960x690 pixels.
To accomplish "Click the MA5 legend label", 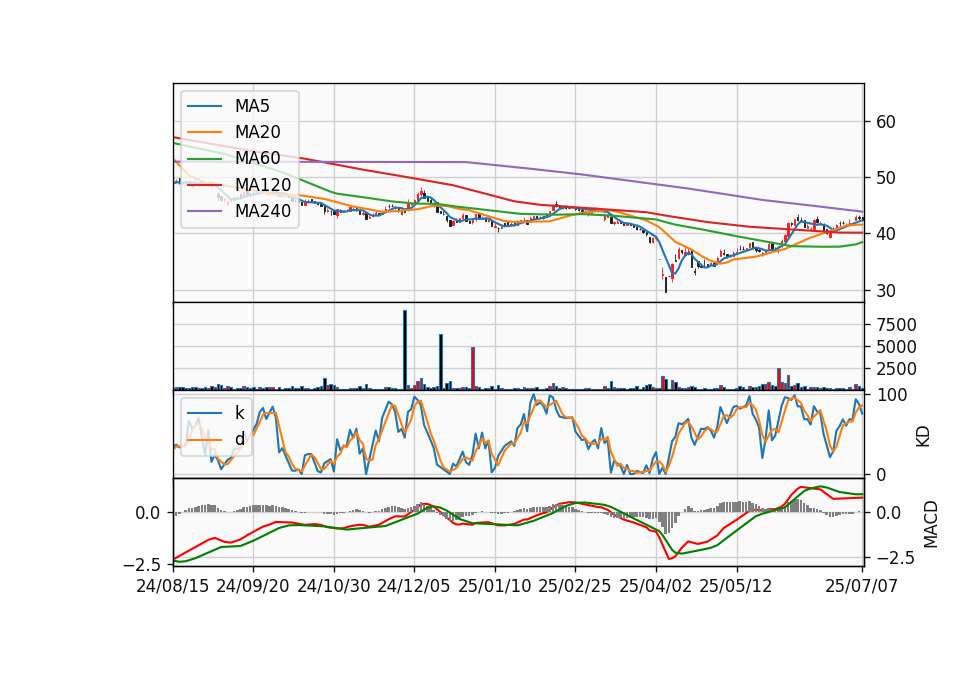I will [252, 106].
